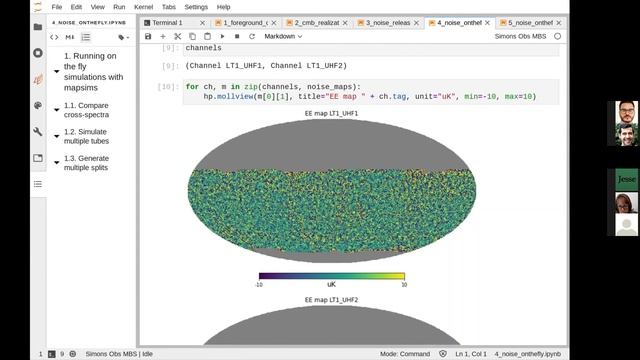Copy the selected cell

point(192,36)
